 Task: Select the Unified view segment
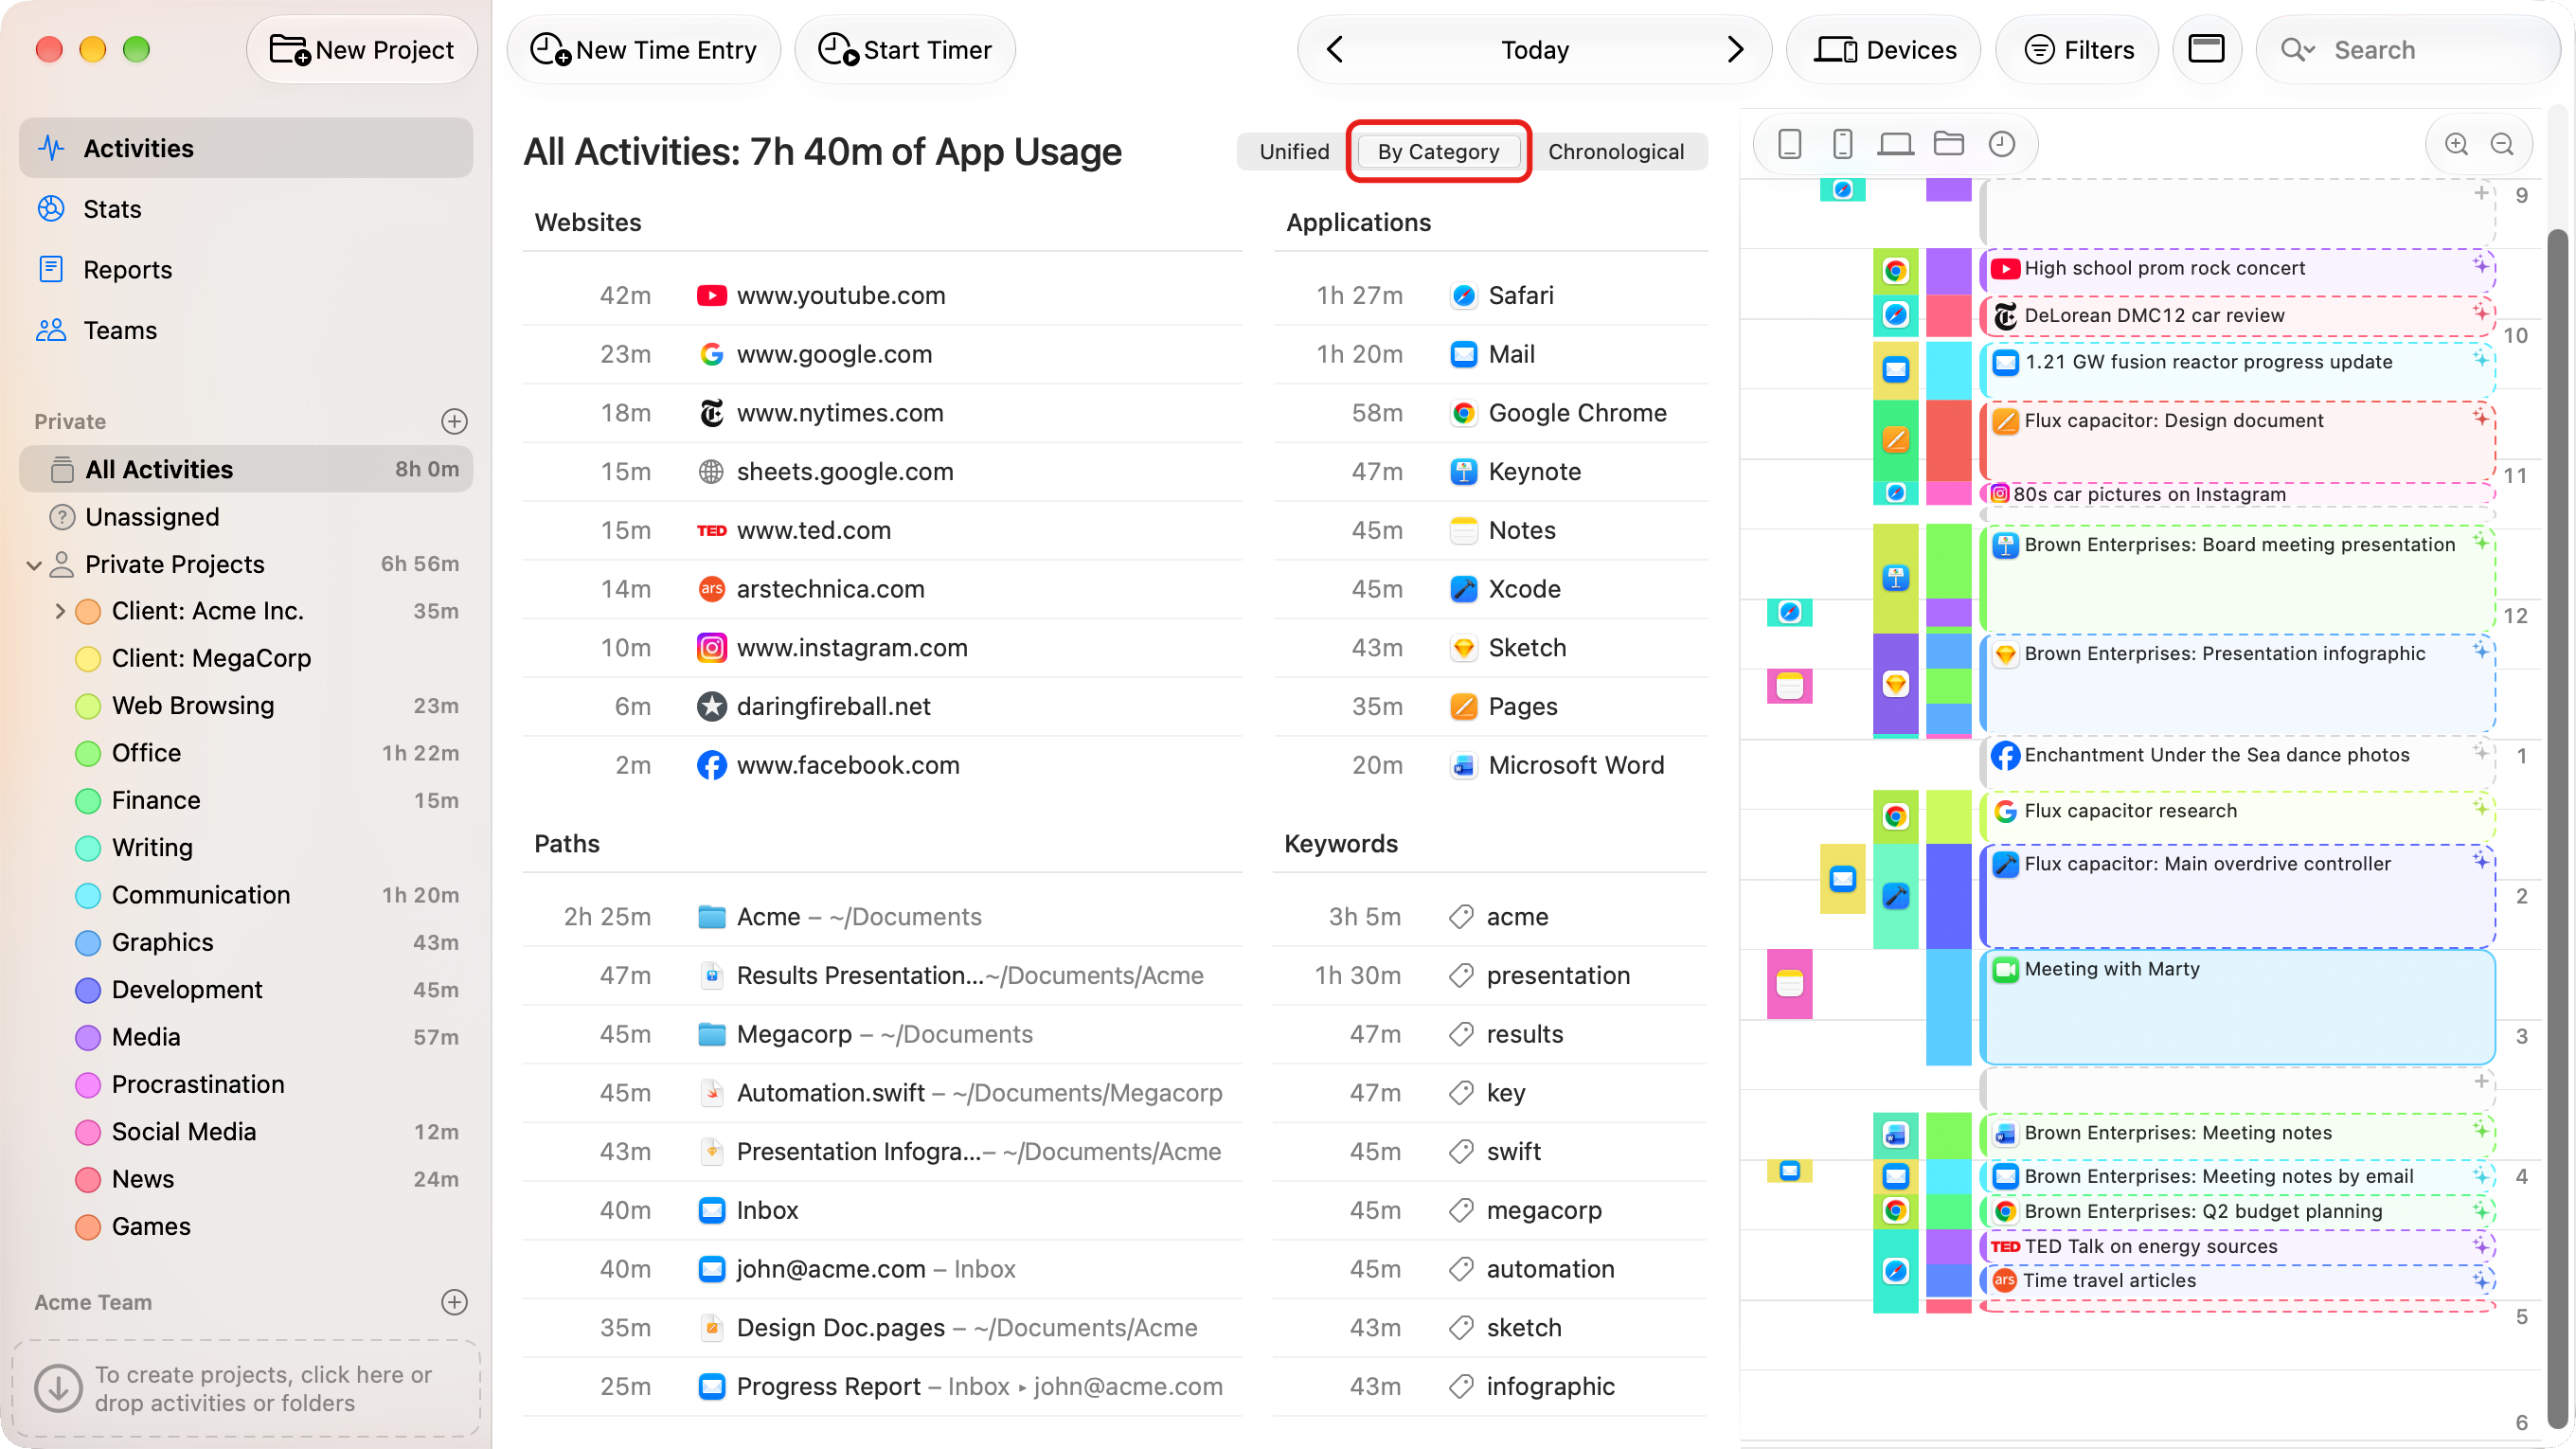pyautogui.click(x=1294, y=151)
